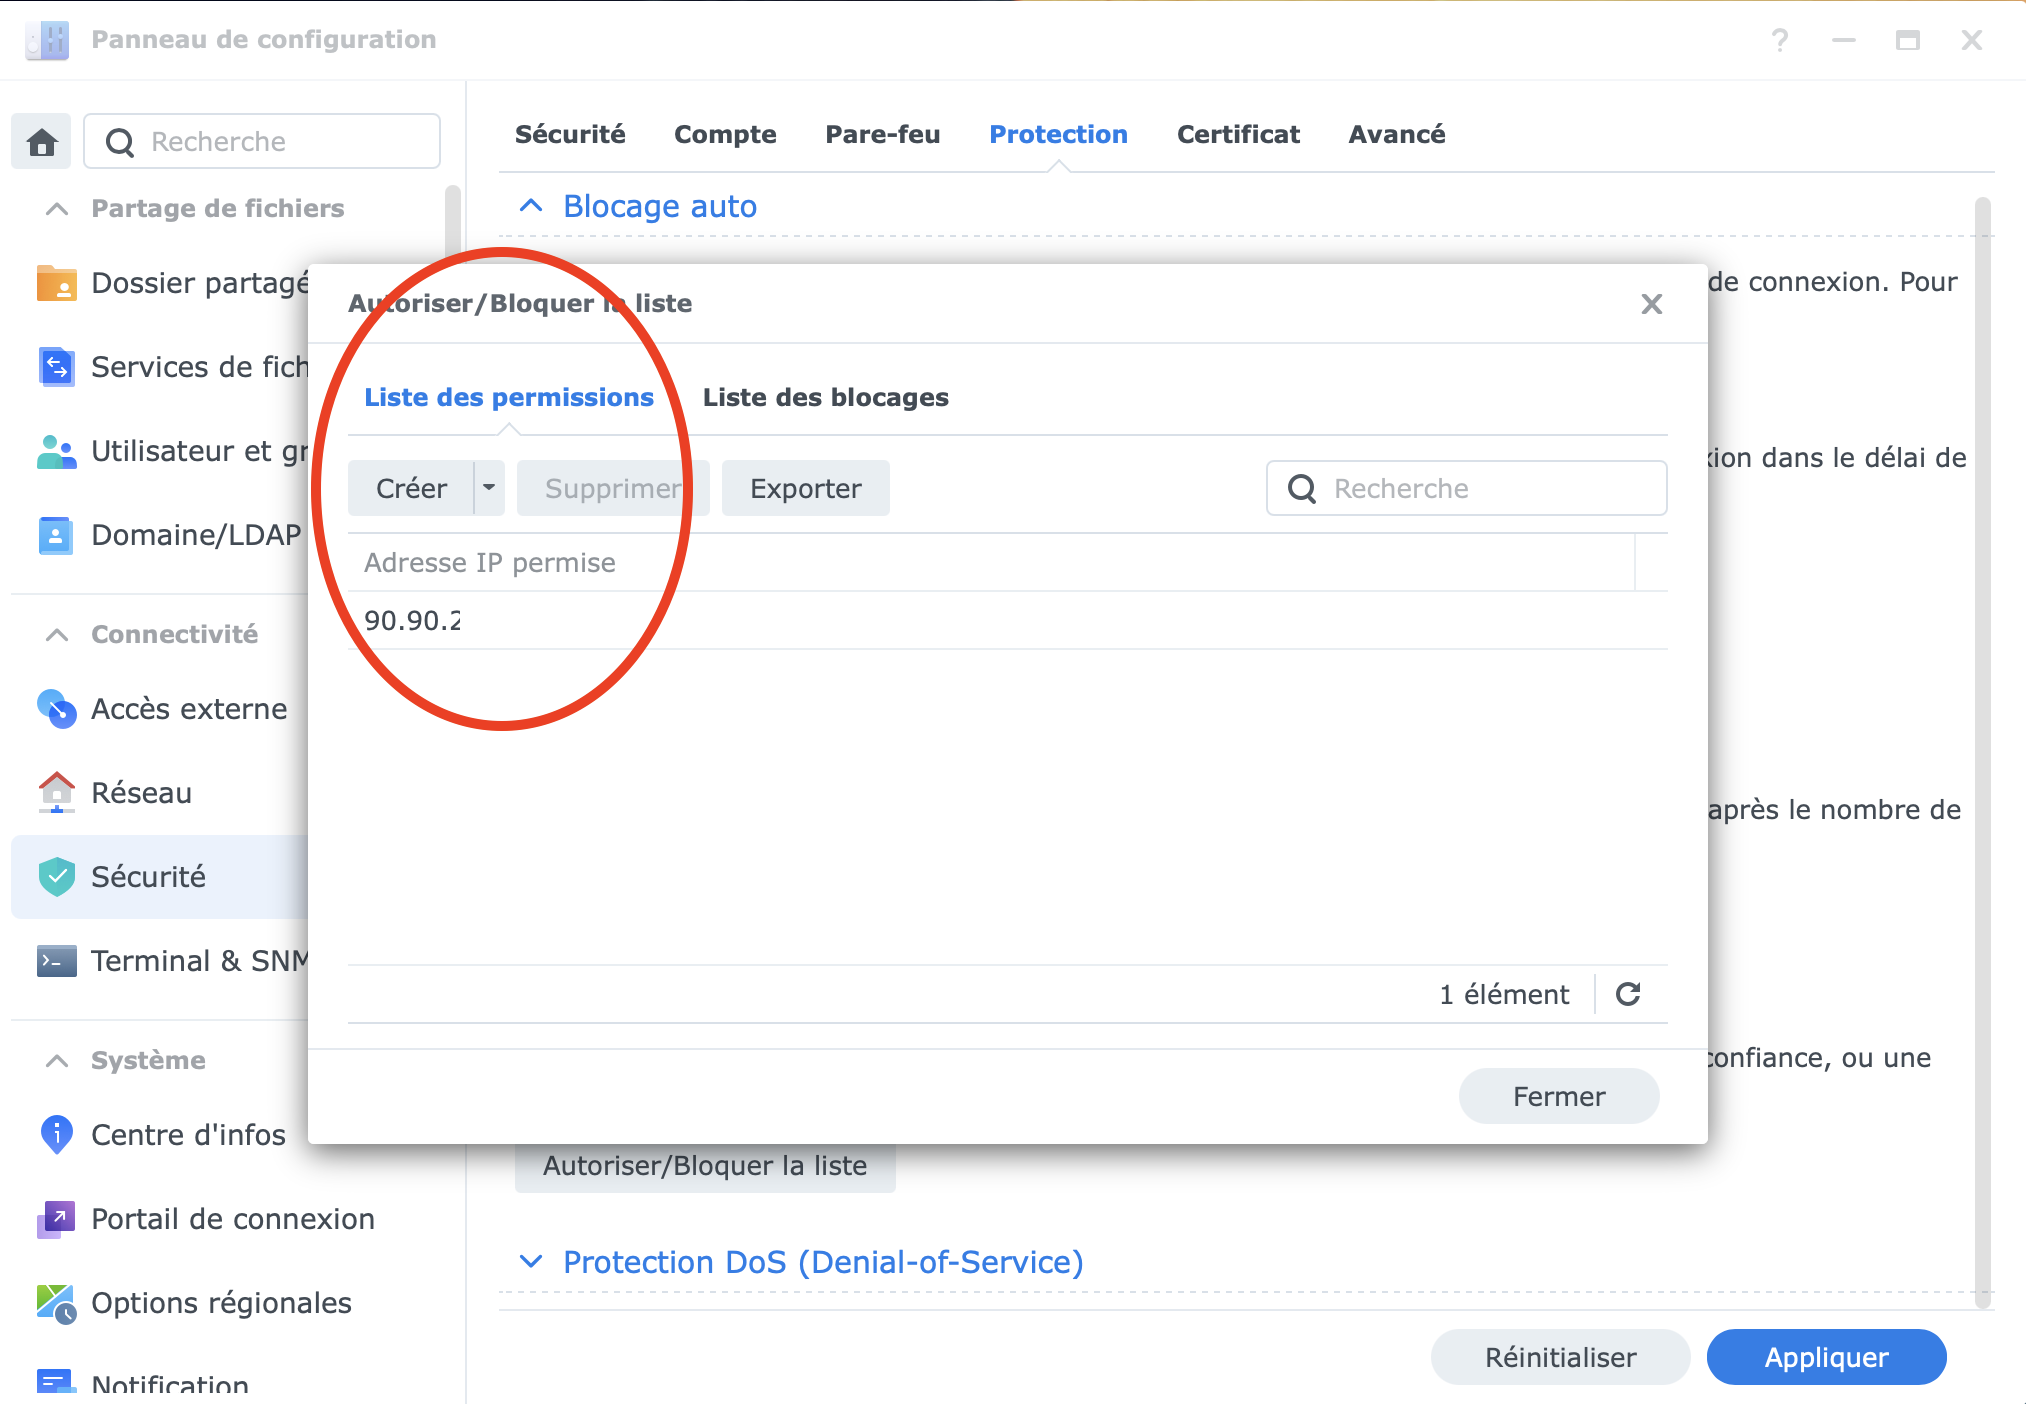This screenshot has width=2026, height=1404.
Task: Open Dossier partagé folder icon
Action: coord(56,283)
